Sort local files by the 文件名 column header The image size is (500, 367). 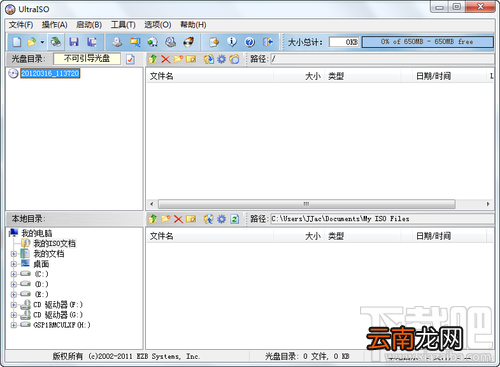(210, 236)
